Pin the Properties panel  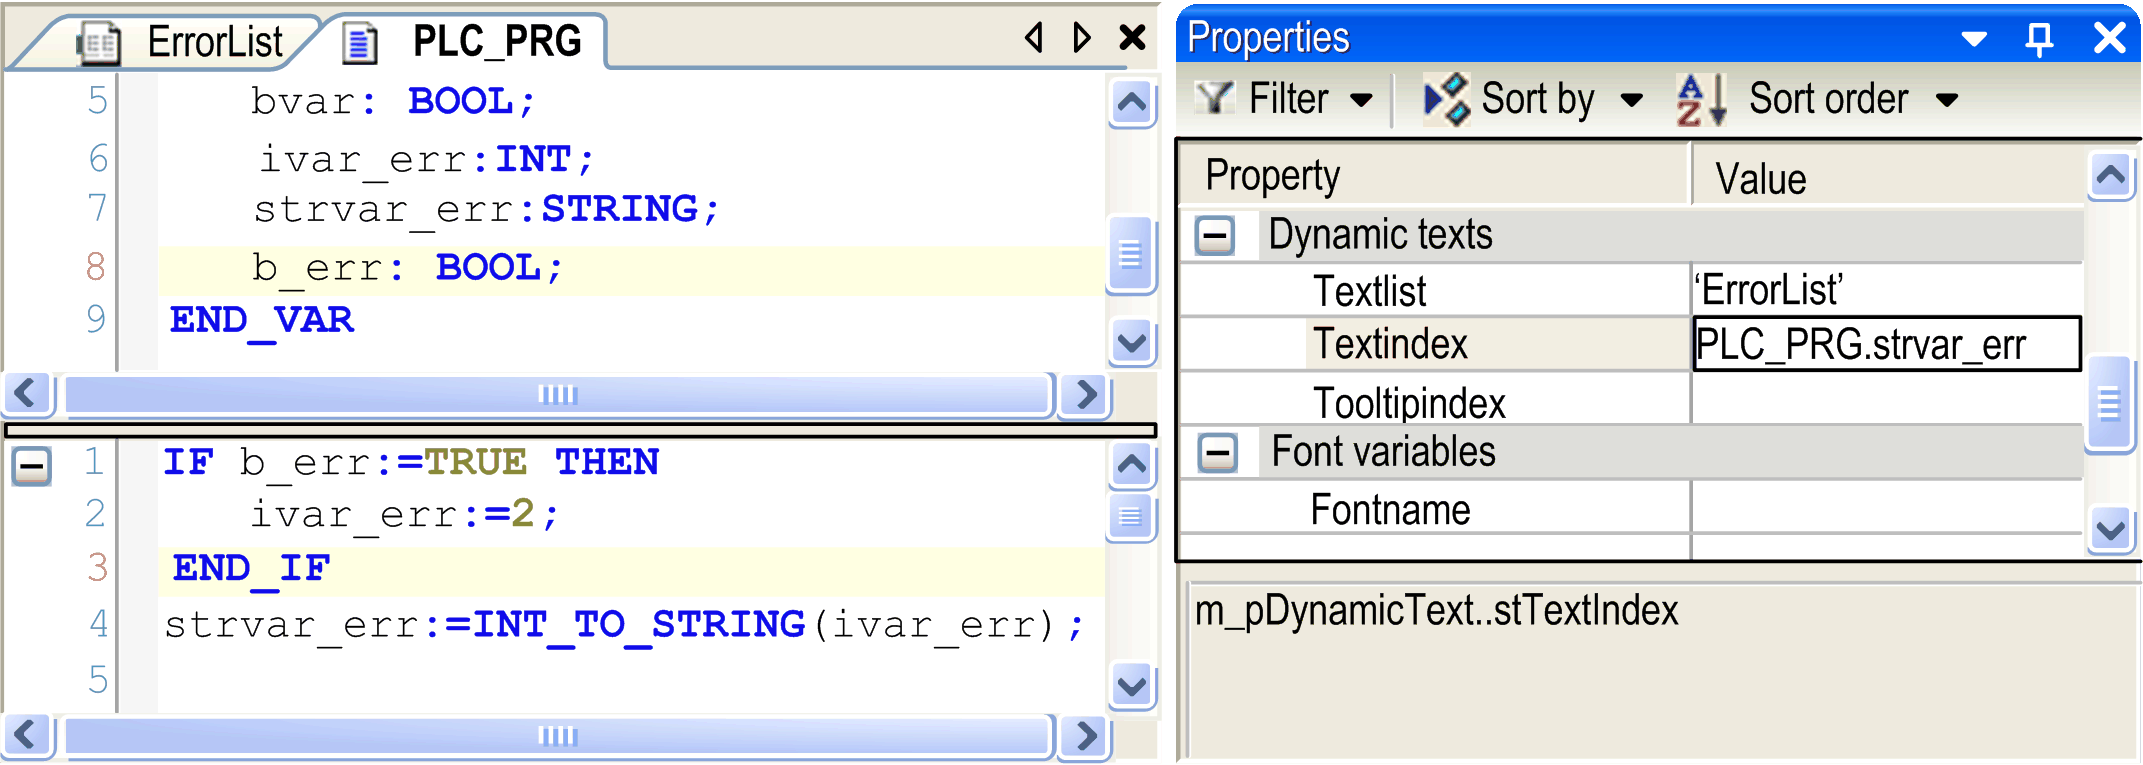(2039, 39)
